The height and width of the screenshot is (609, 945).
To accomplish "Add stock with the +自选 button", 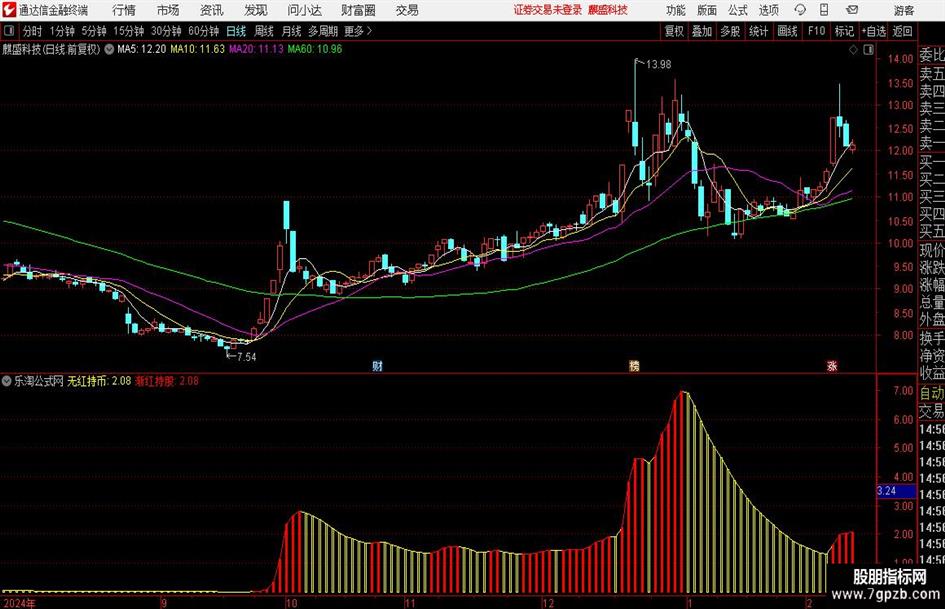I will pos(874,31).
